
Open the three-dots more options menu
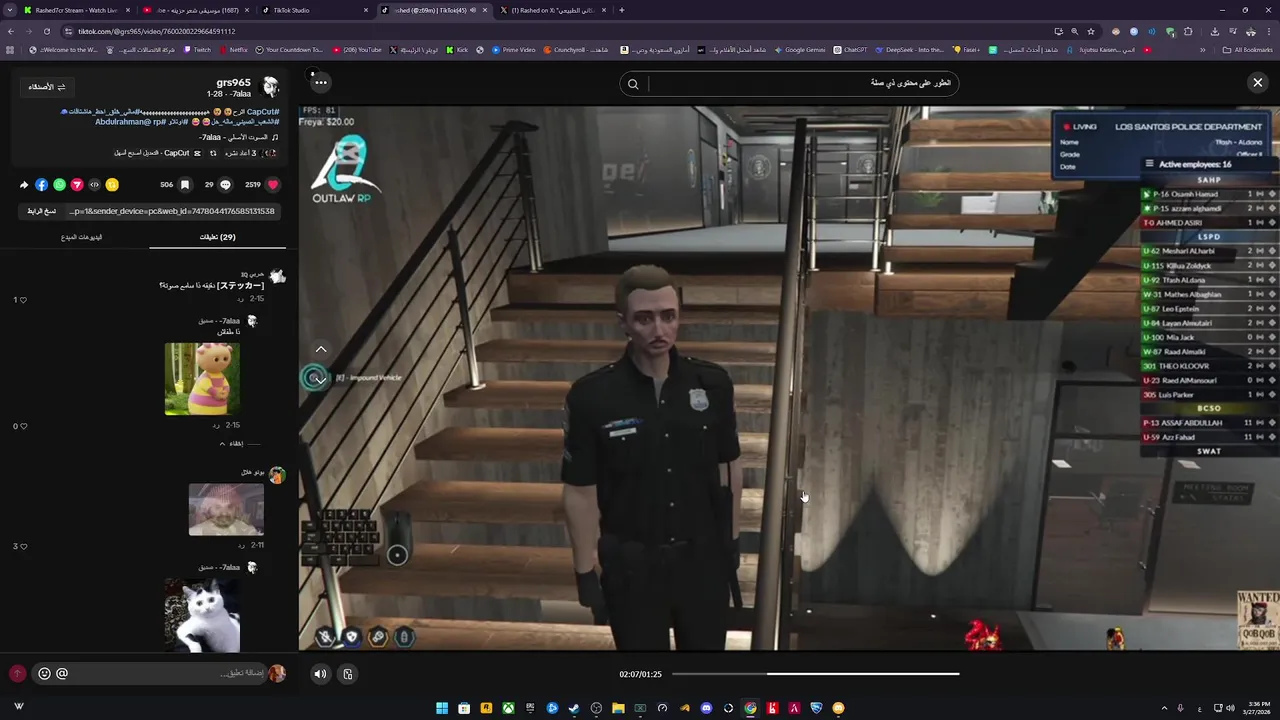tap(320, 83)
